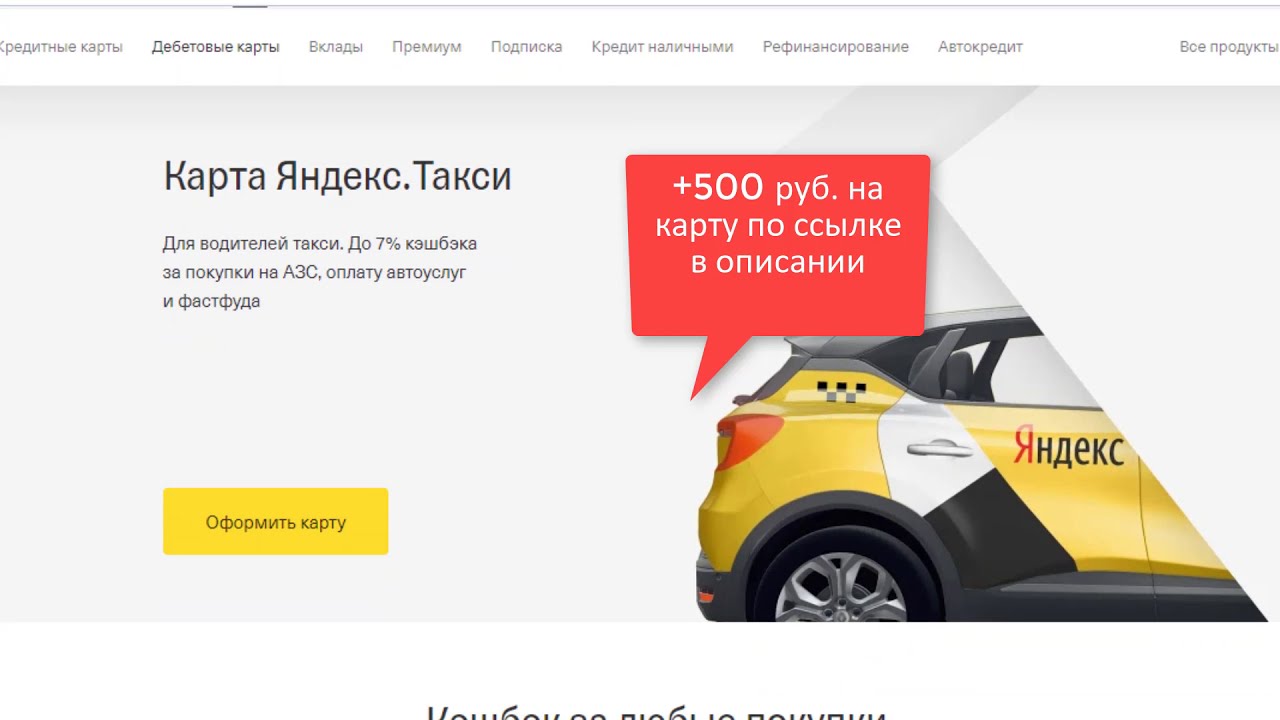The width and height of the screenshot is (1280, 720).
Task: Click the red +500 руб. callout banner
Action: tap(778, 246)
